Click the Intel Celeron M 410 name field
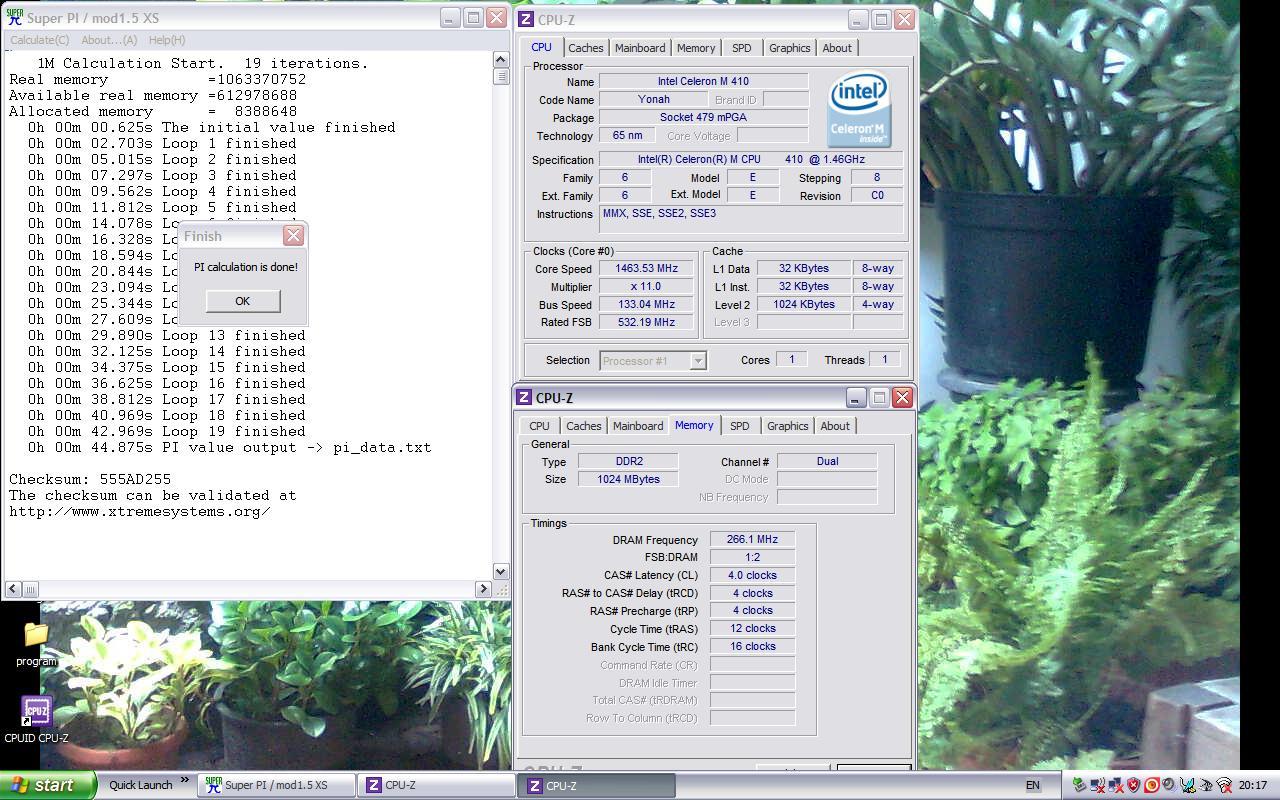This screenshot has width=1280, height=800. click(x=703, y=81)
